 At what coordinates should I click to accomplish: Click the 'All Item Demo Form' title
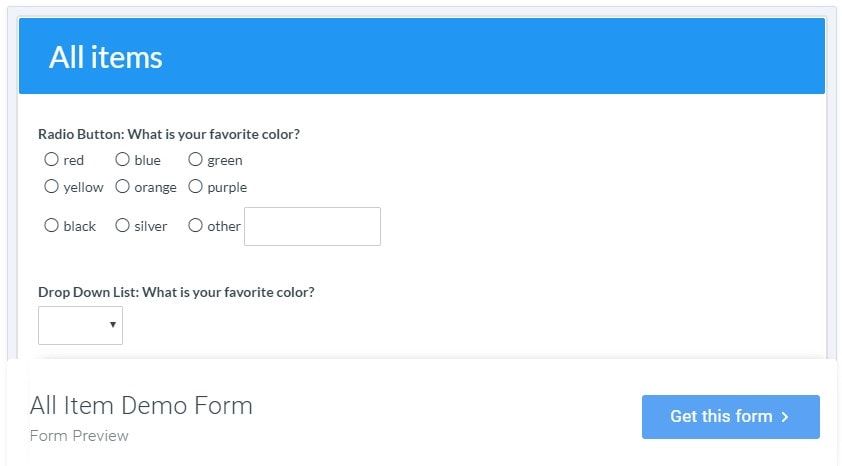point(141,405)
